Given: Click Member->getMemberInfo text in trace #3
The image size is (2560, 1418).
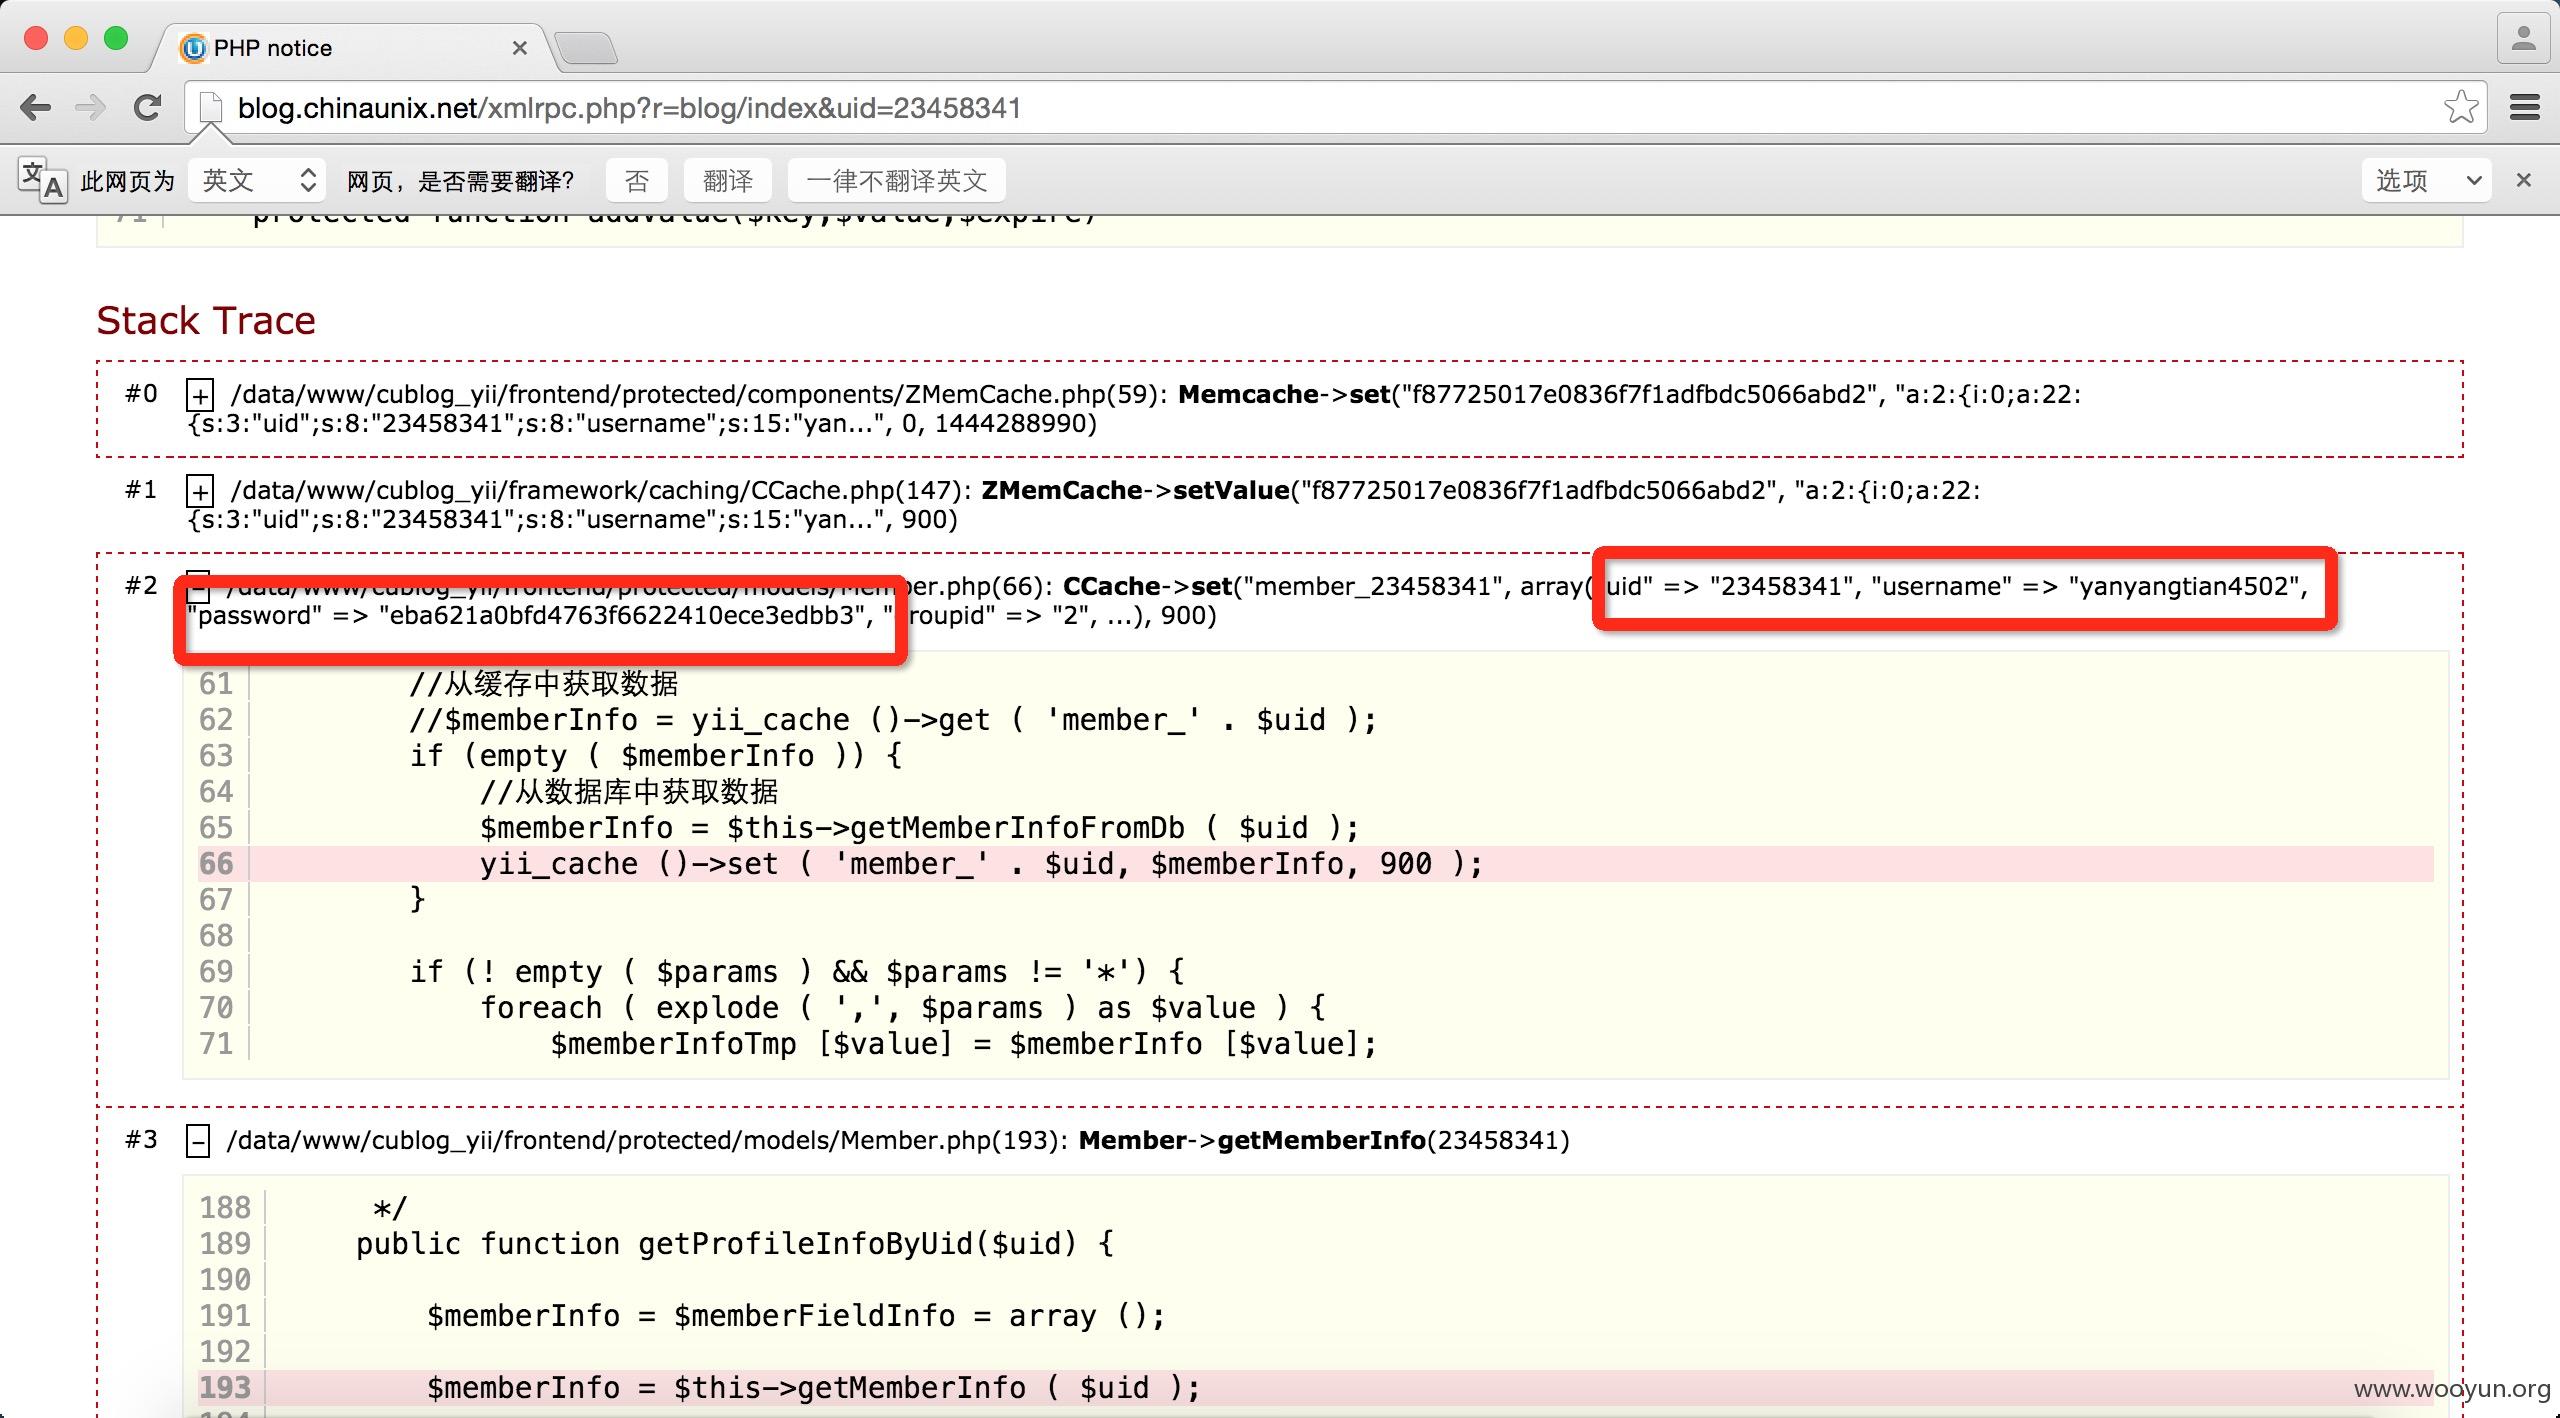Looking at the screenshot, I should [1252, 1140].
